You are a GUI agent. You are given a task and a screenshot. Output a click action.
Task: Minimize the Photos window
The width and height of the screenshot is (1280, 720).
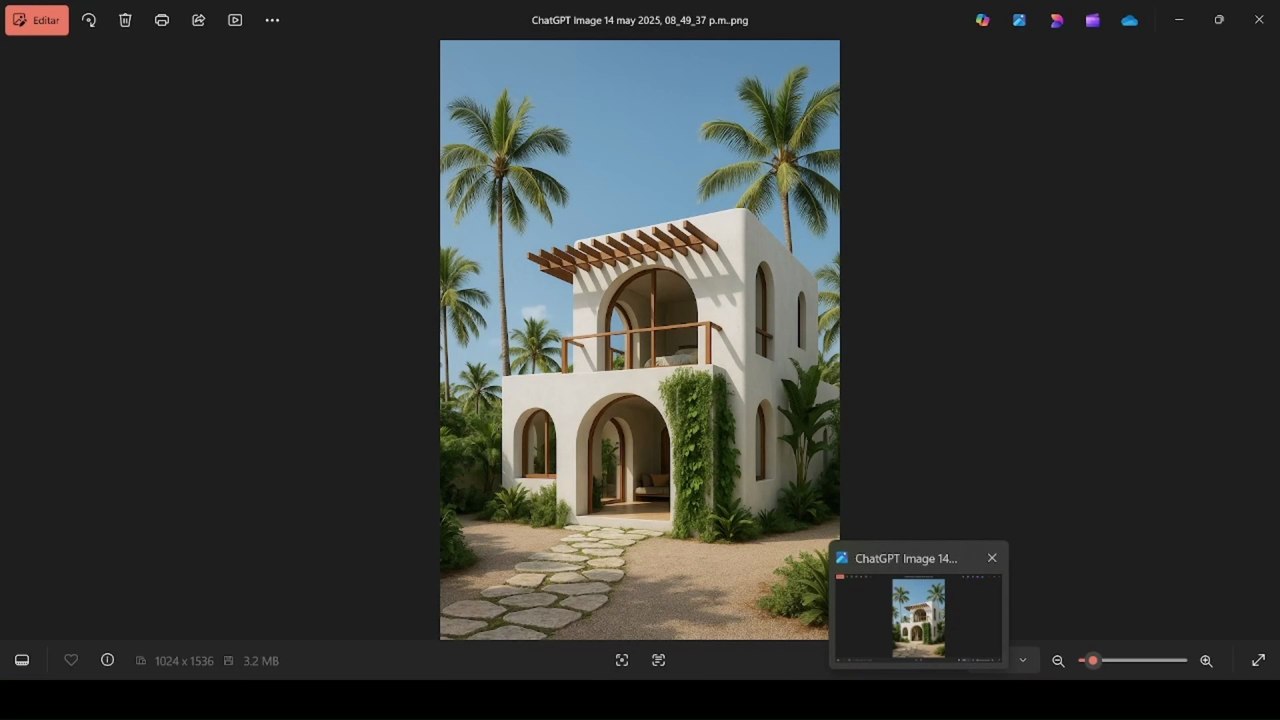pyautogui.click(x=1179, y=20)
